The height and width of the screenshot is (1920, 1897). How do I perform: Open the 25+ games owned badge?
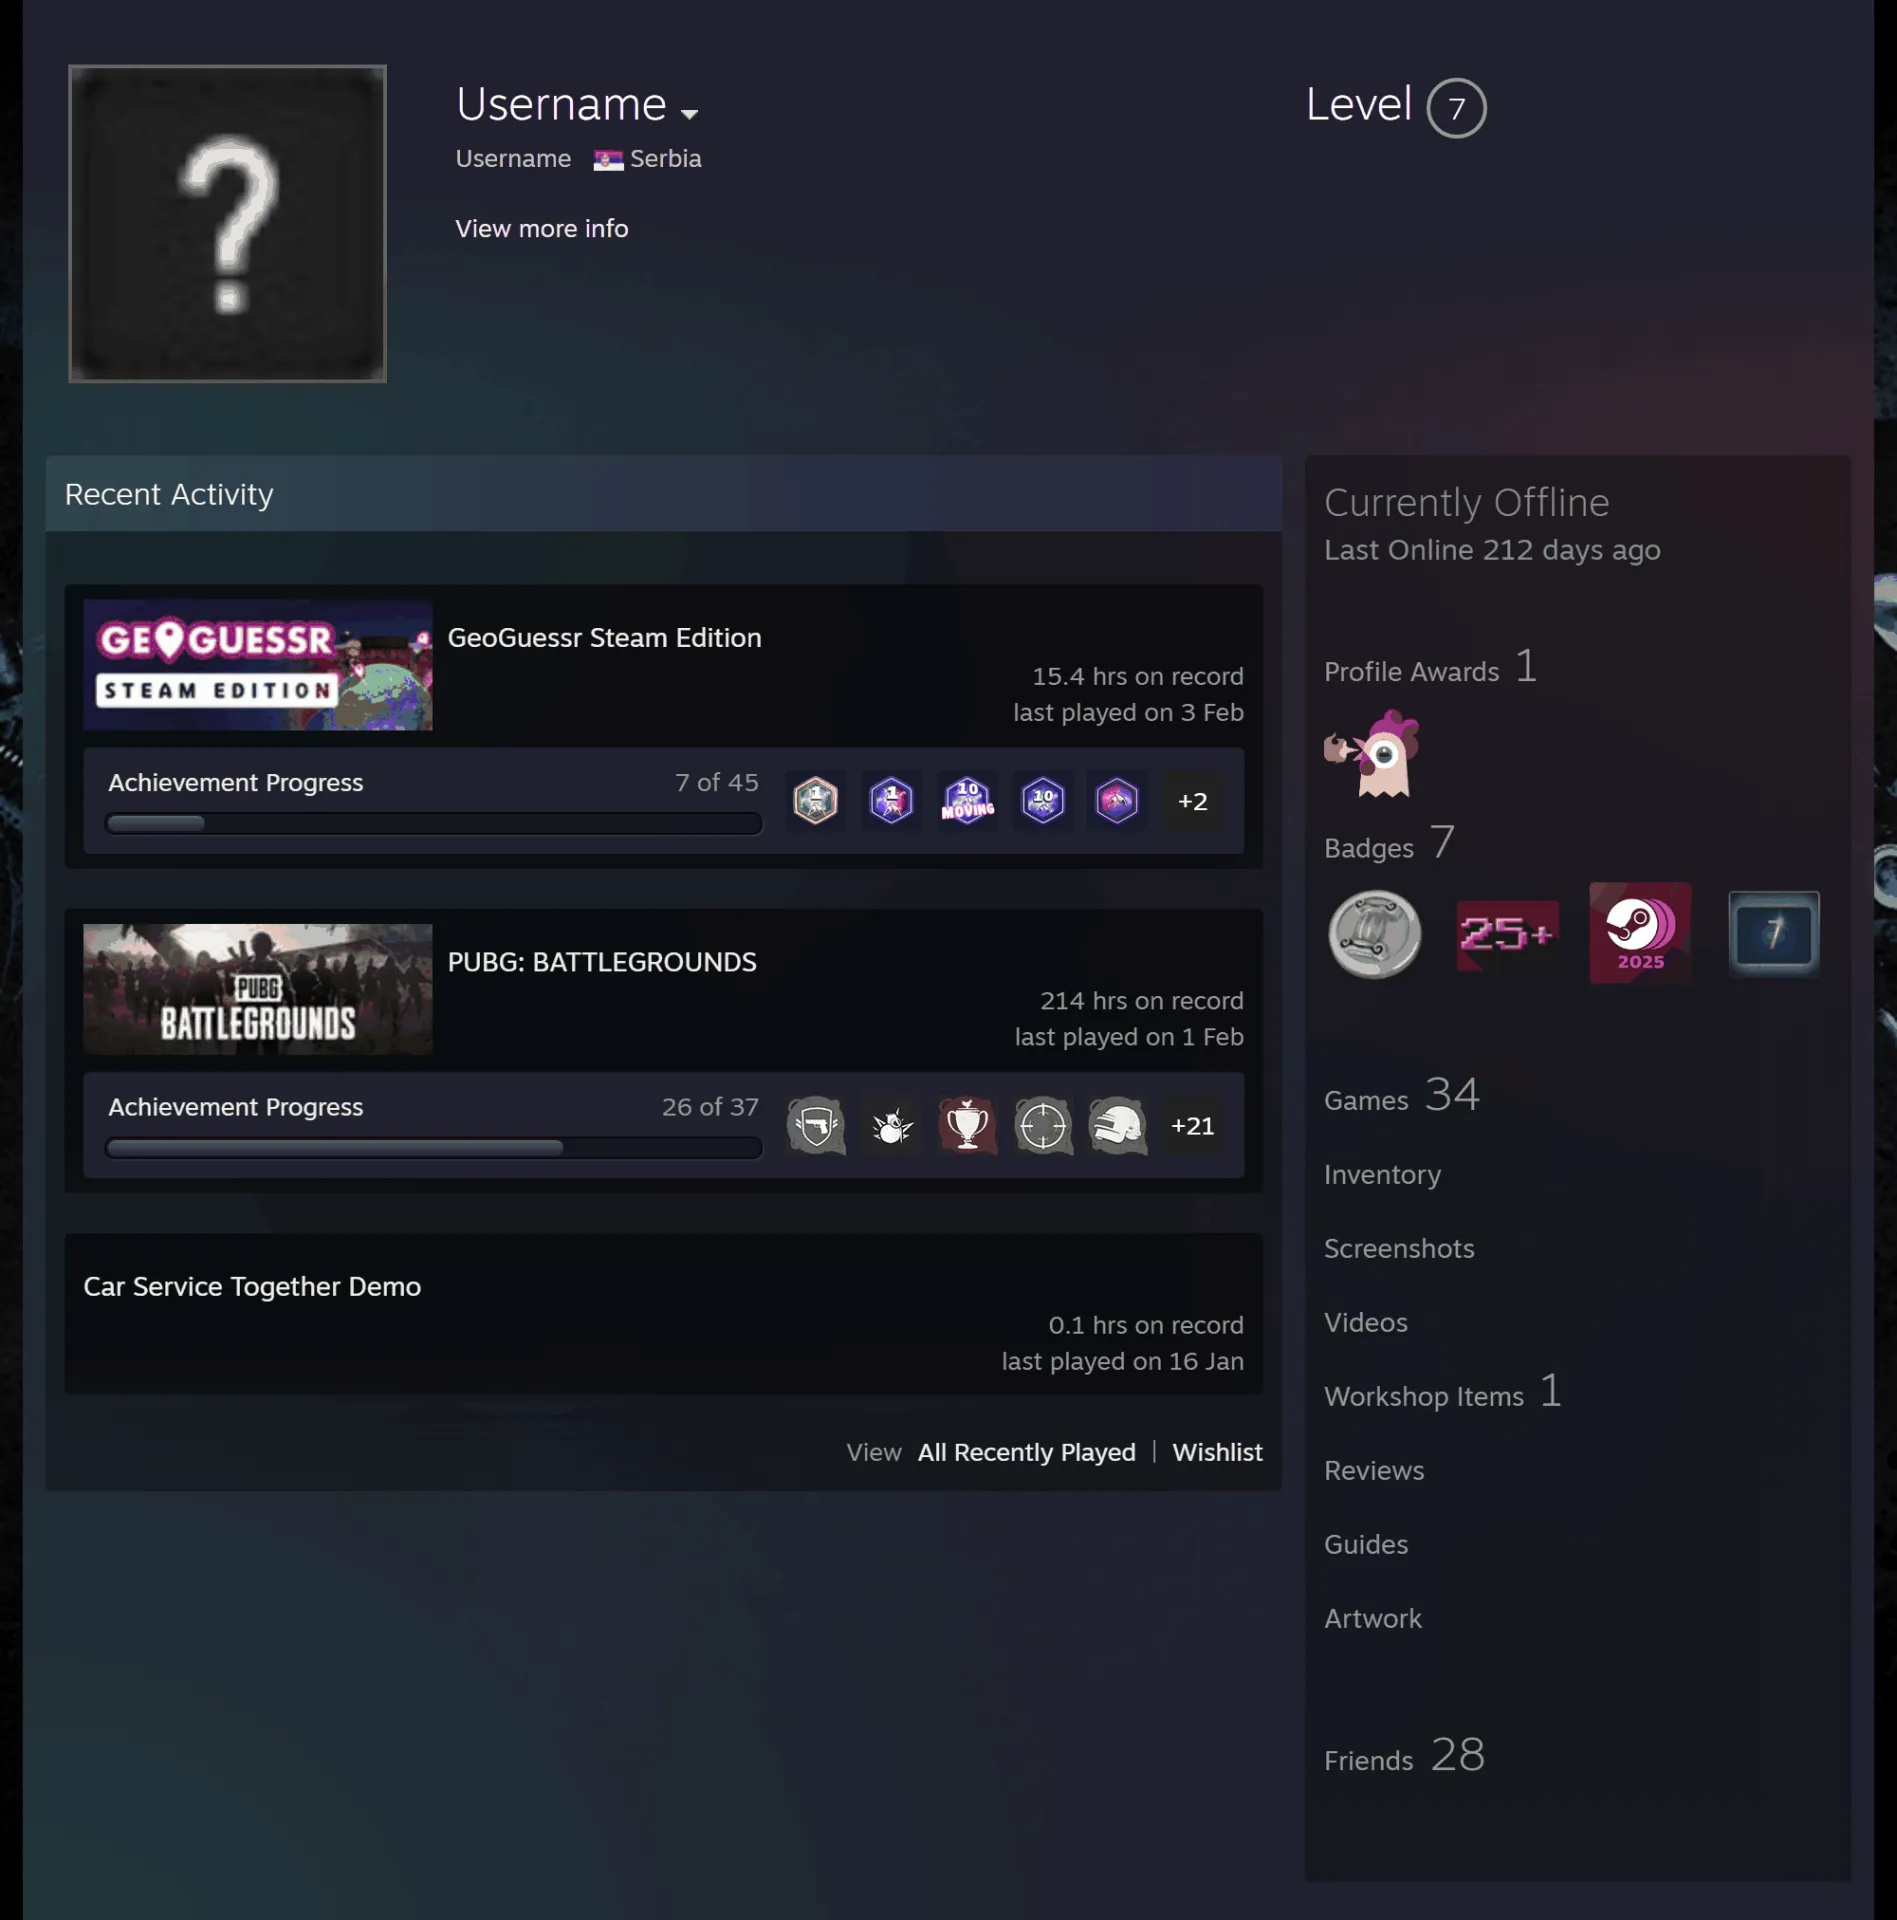coord(1507,934)
